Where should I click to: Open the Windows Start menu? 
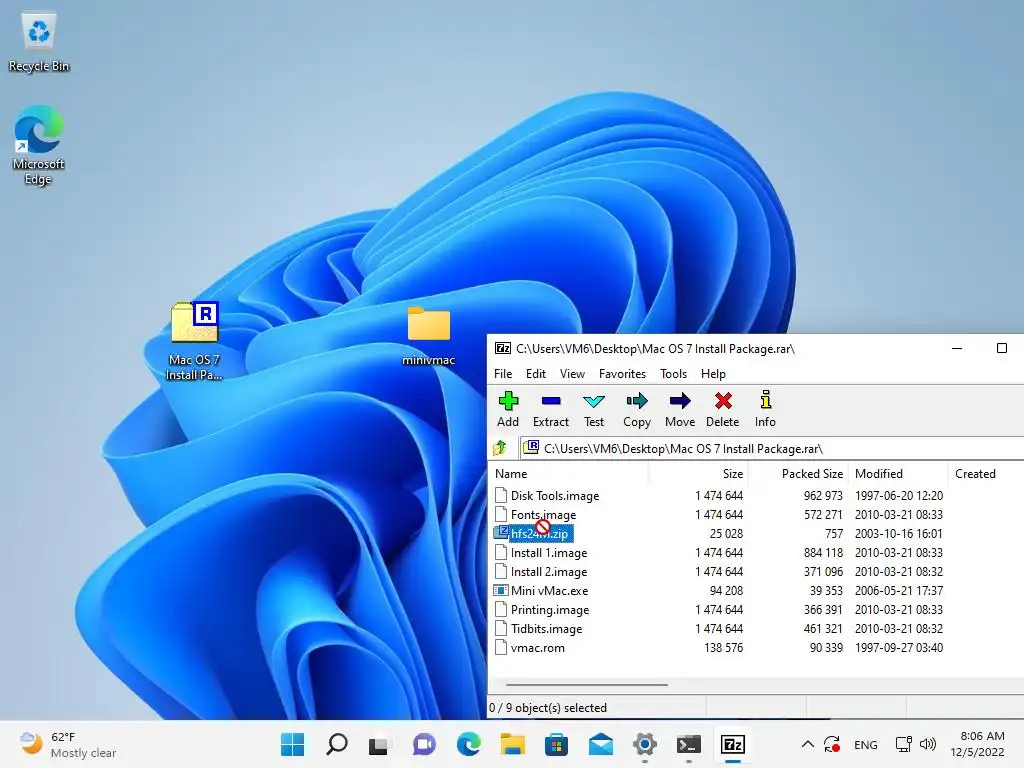click(292, 744)
